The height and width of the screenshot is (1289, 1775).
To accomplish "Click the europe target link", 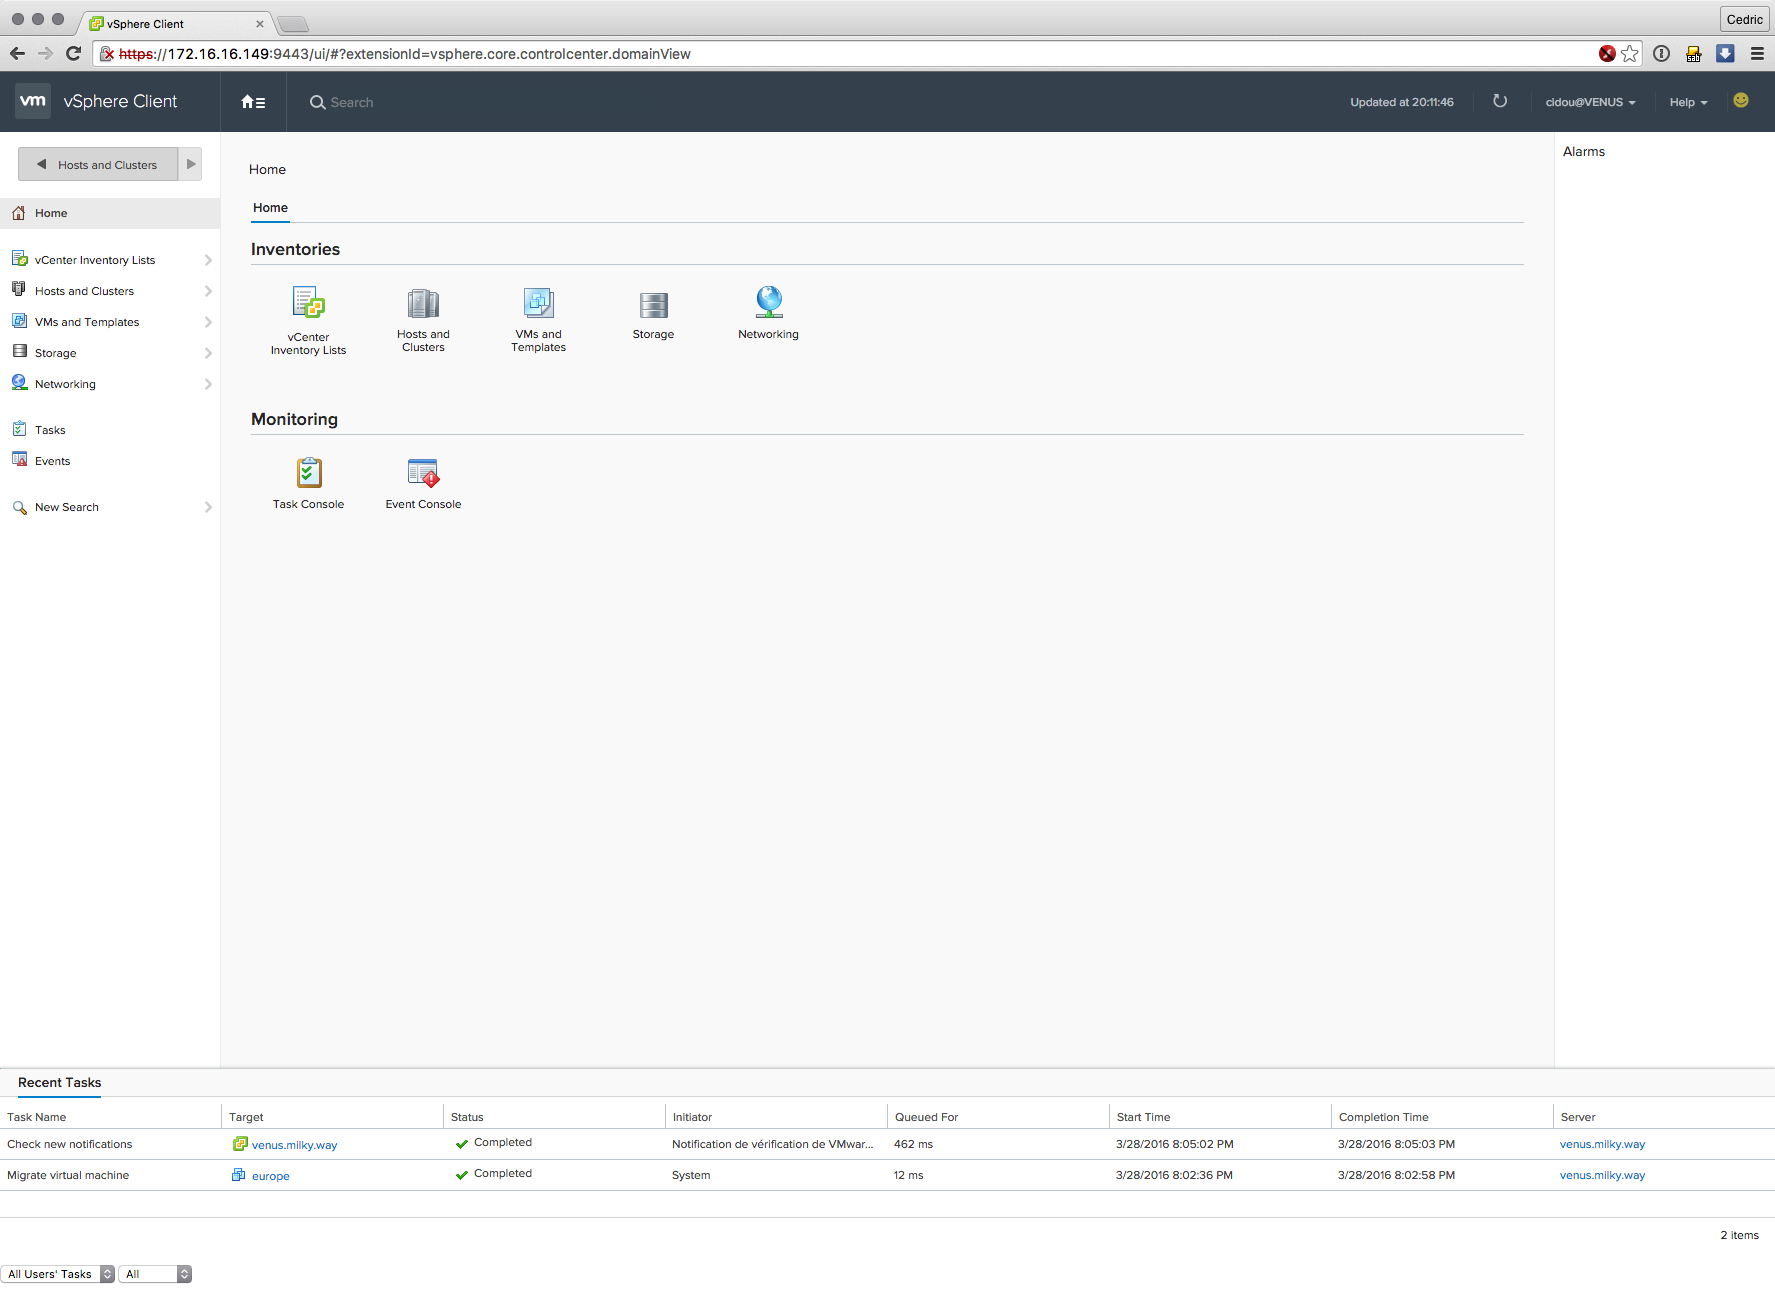I will 270,1176.
